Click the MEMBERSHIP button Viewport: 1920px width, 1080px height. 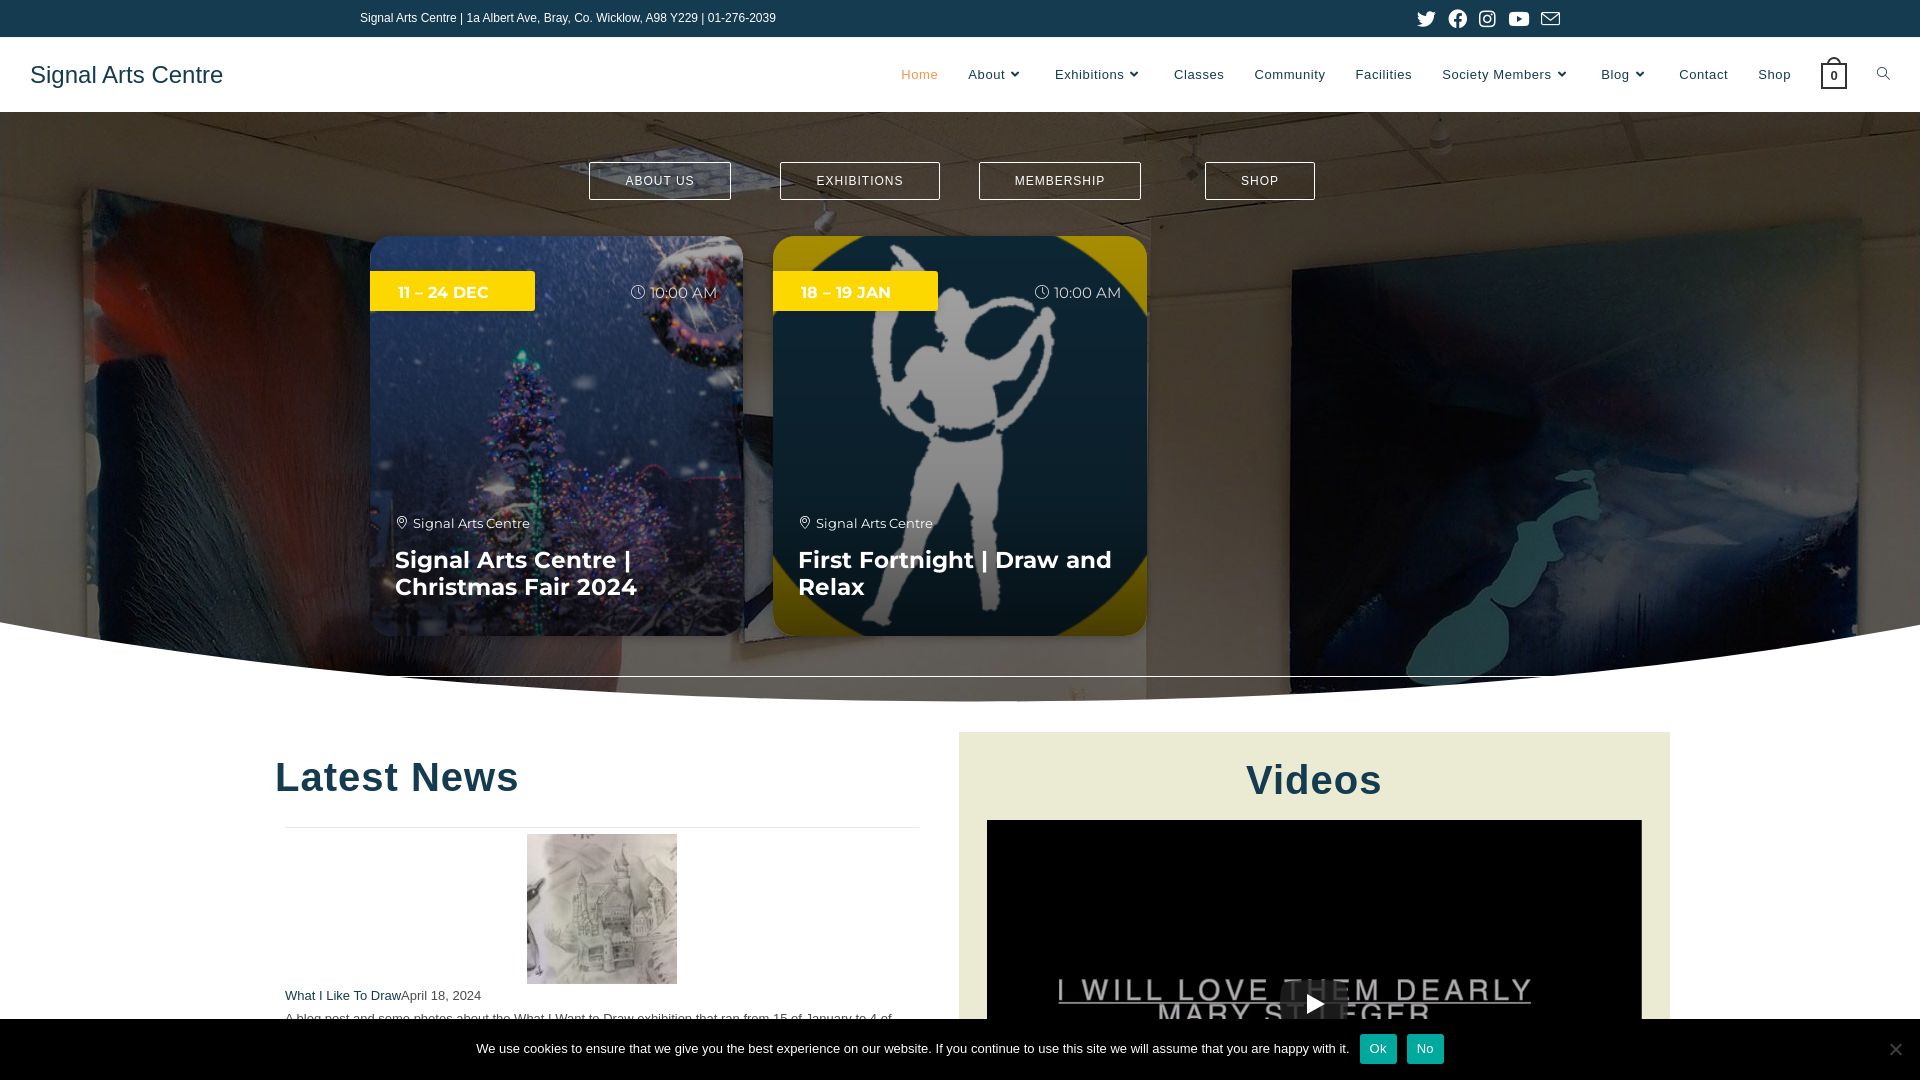[1059, 181]
